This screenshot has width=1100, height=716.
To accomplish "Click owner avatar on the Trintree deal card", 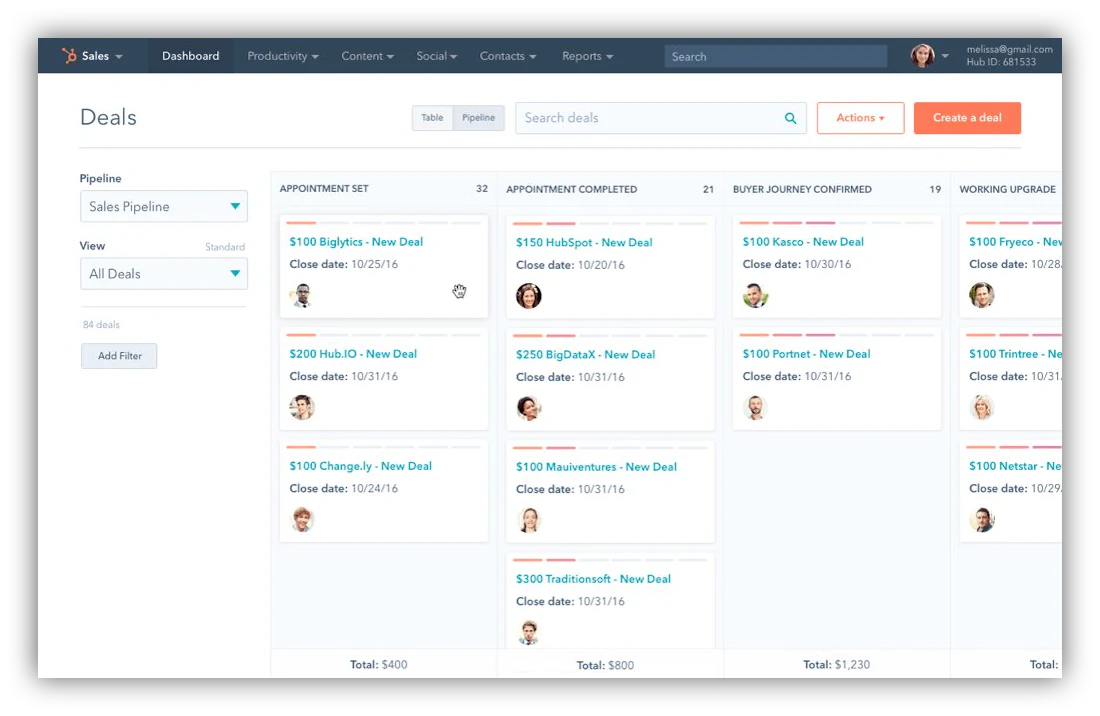I will [x=981, y=407].
